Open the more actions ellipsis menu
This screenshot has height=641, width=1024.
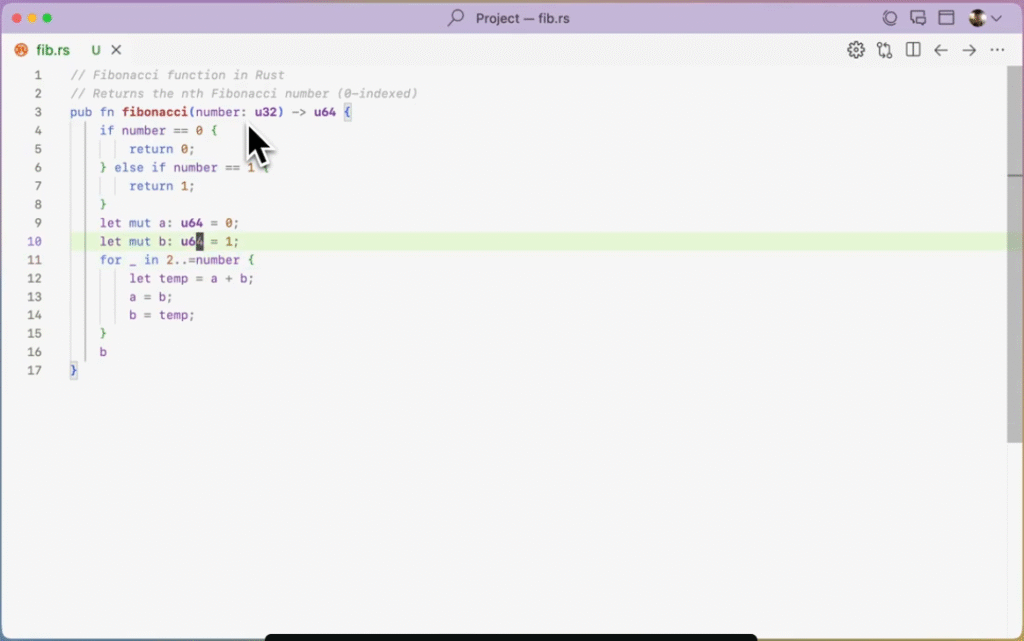(997, 50)
